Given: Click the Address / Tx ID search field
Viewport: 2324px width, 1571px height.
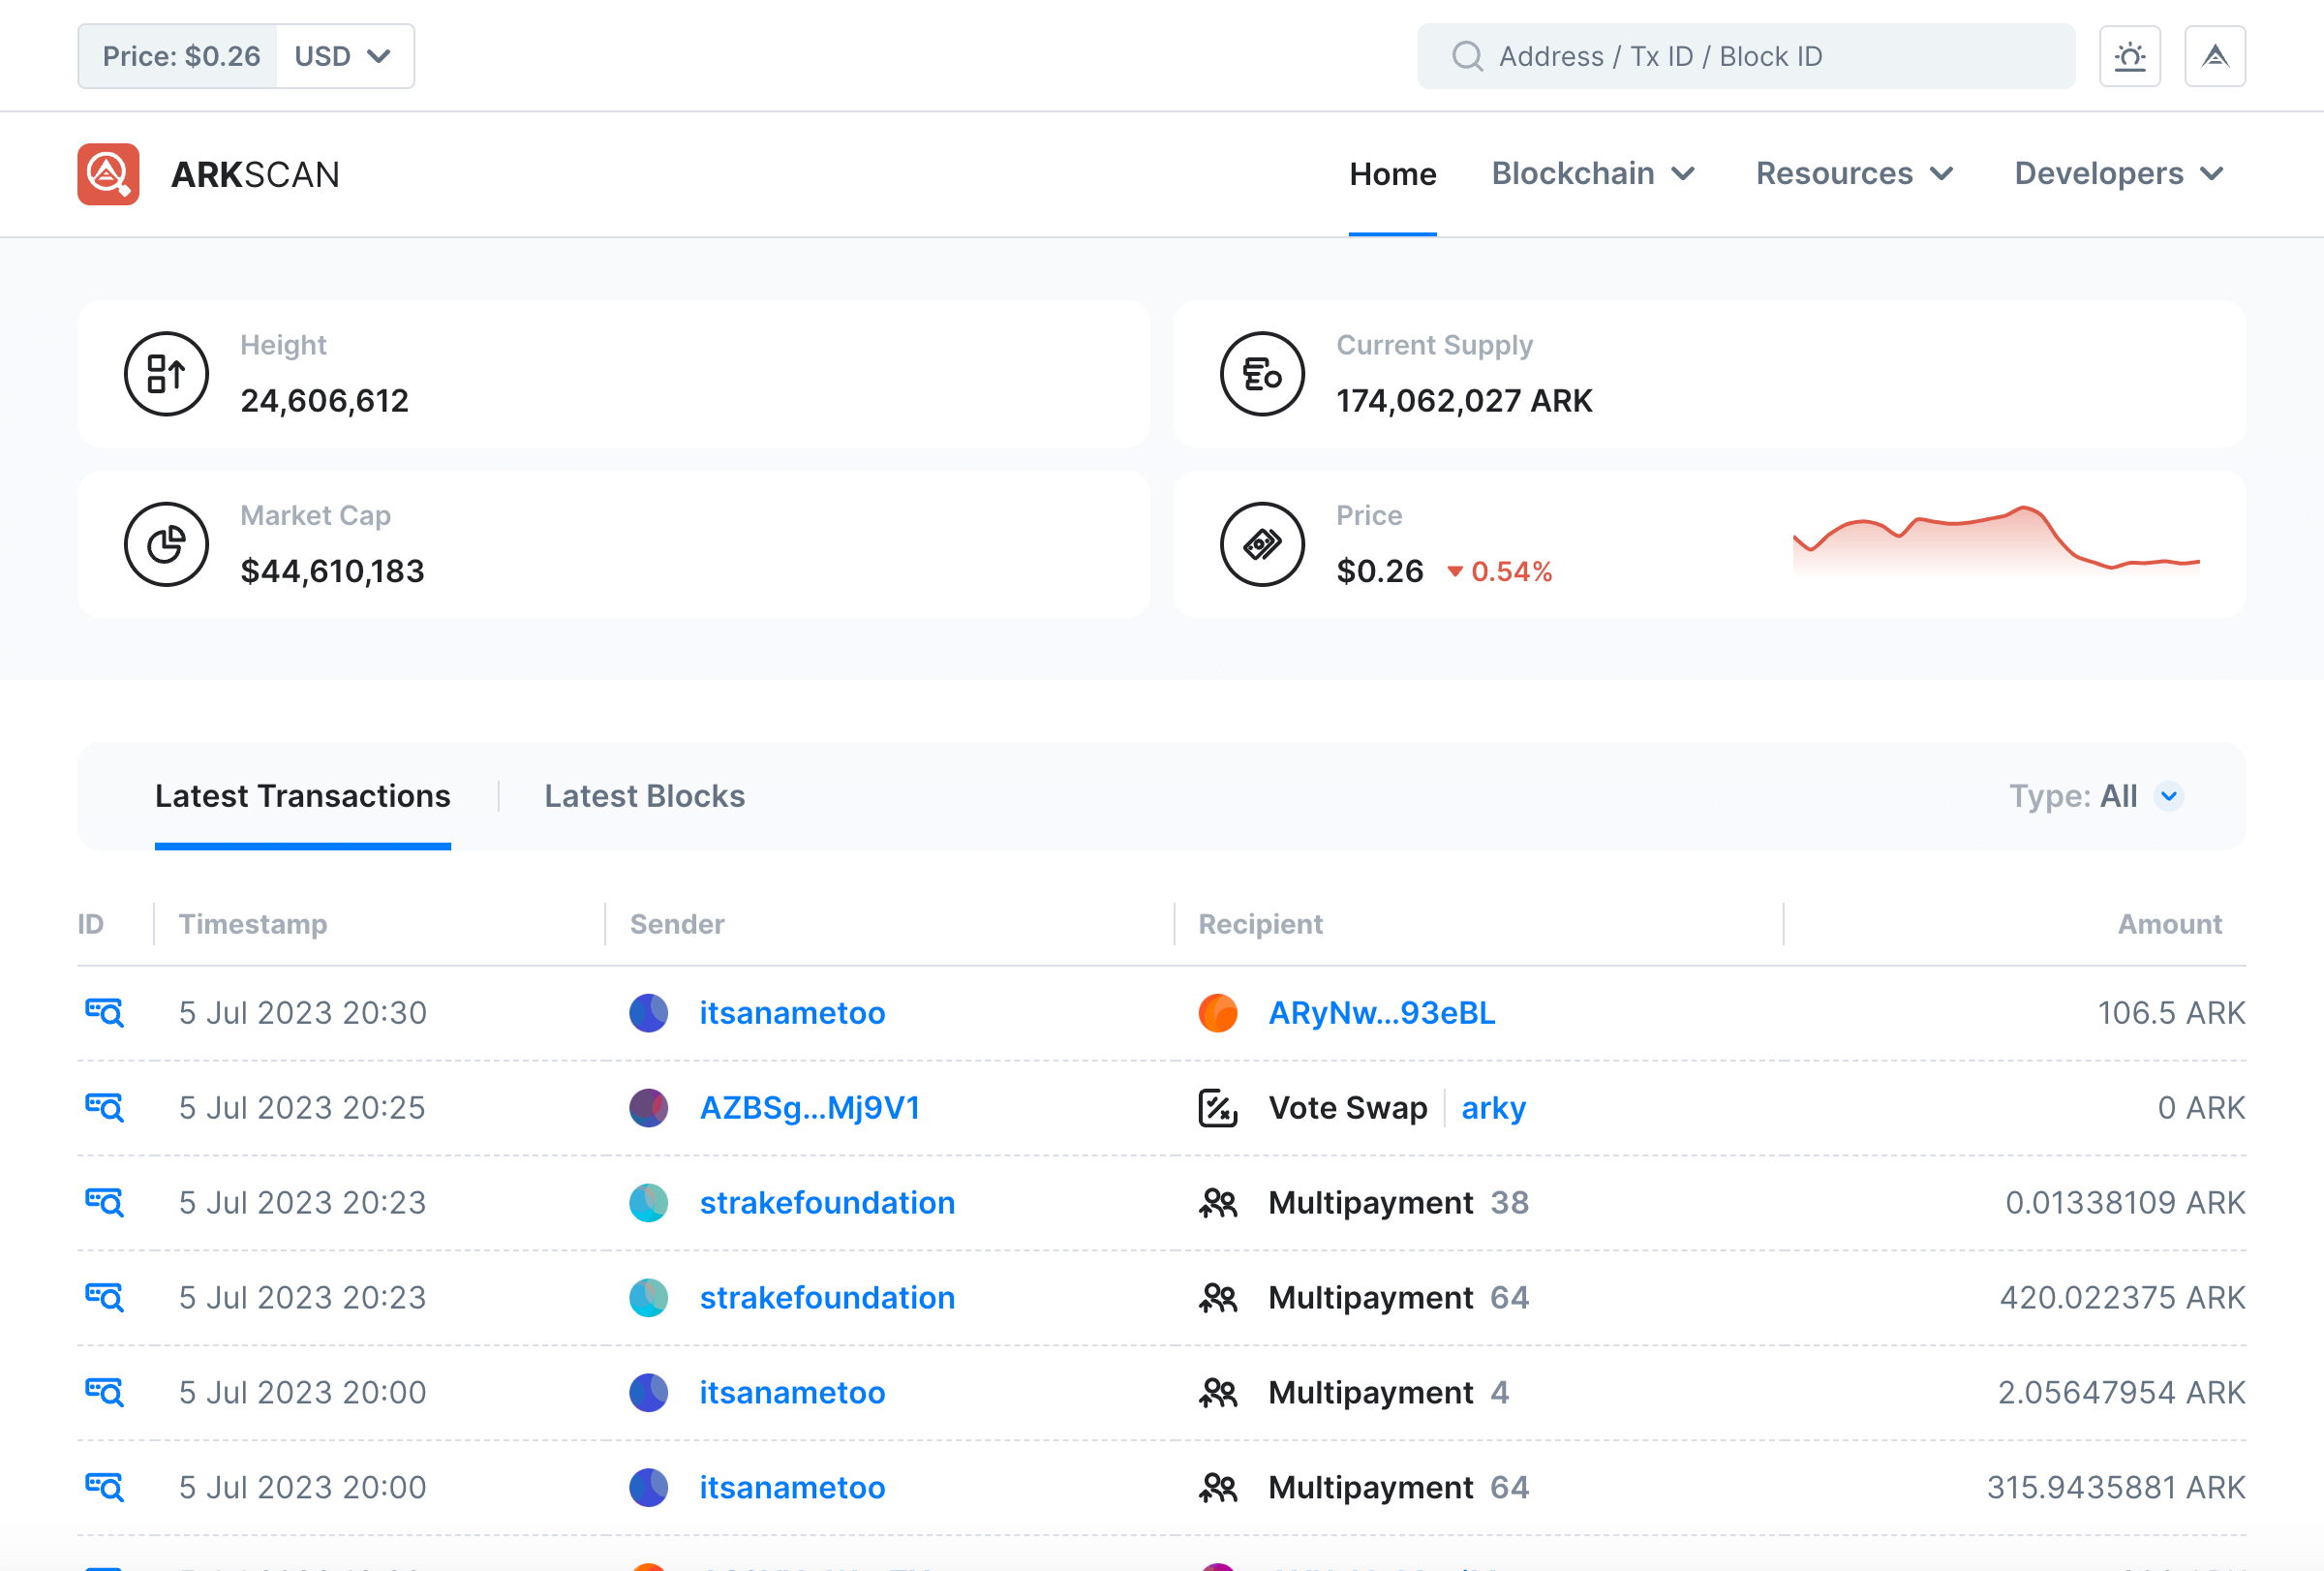Looking at the screenshot, I should [1745, 56].
